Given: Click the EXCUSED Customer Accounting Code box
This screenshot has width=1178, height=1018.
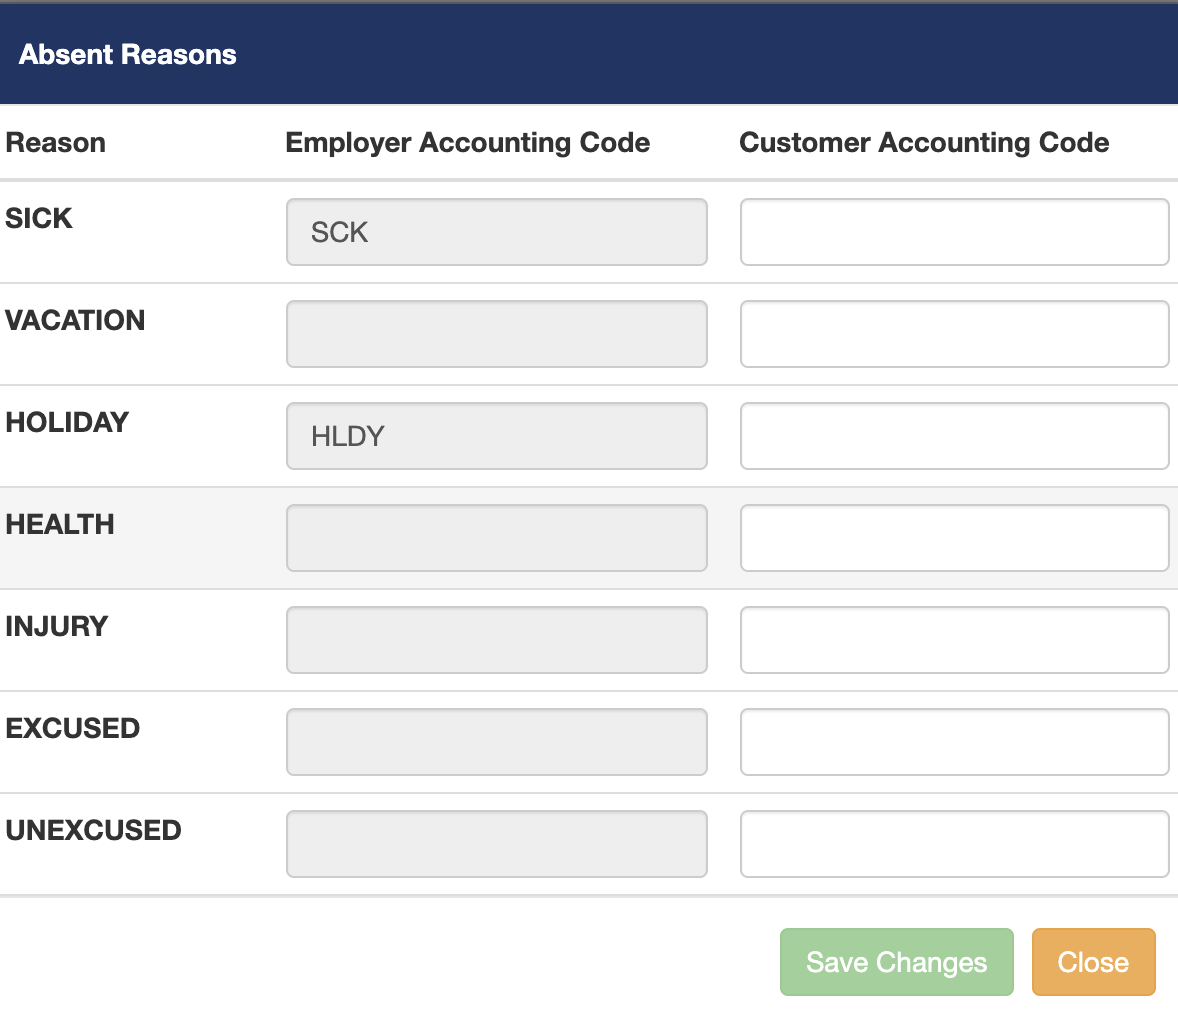Looking at the screenshot, I should [953, 741].
